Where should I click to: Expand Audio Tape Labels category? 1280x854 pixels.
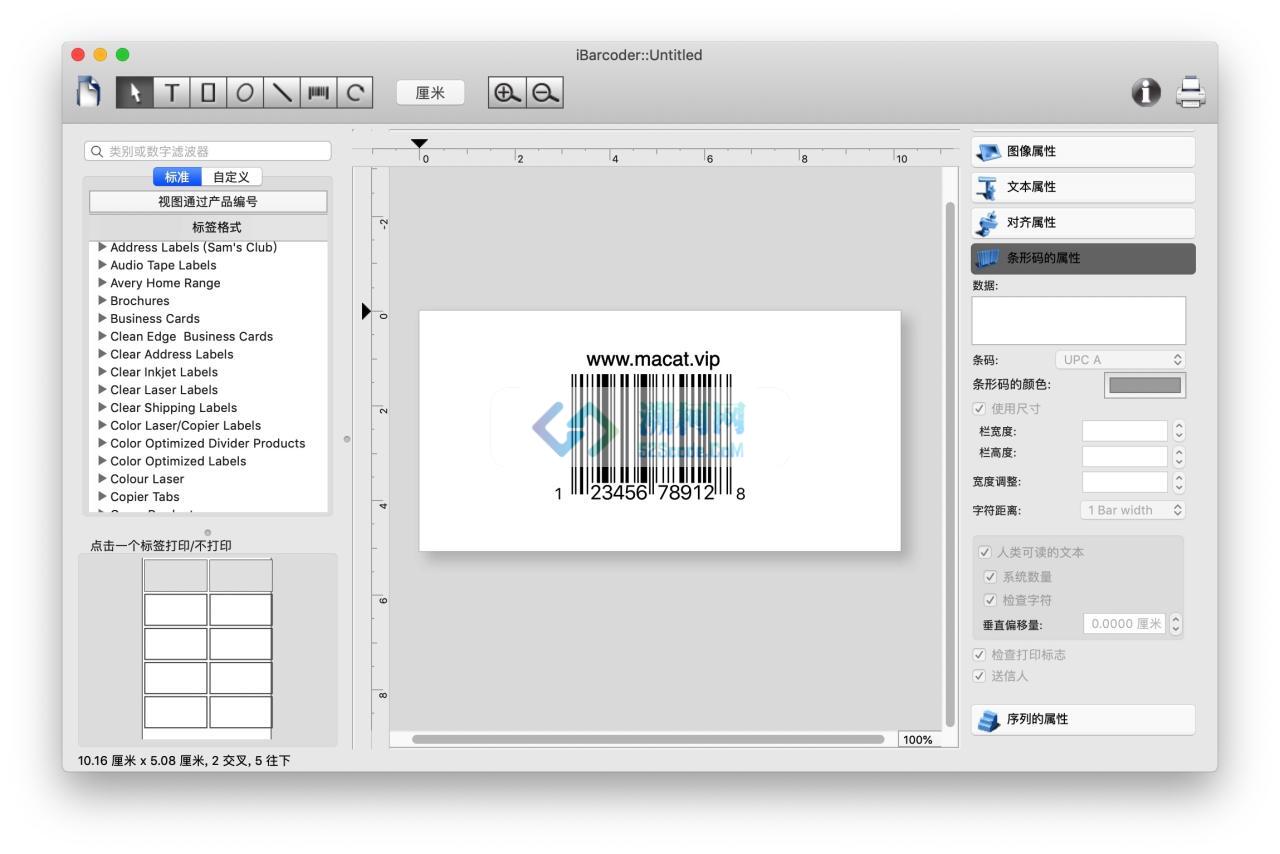coord(102,265)
